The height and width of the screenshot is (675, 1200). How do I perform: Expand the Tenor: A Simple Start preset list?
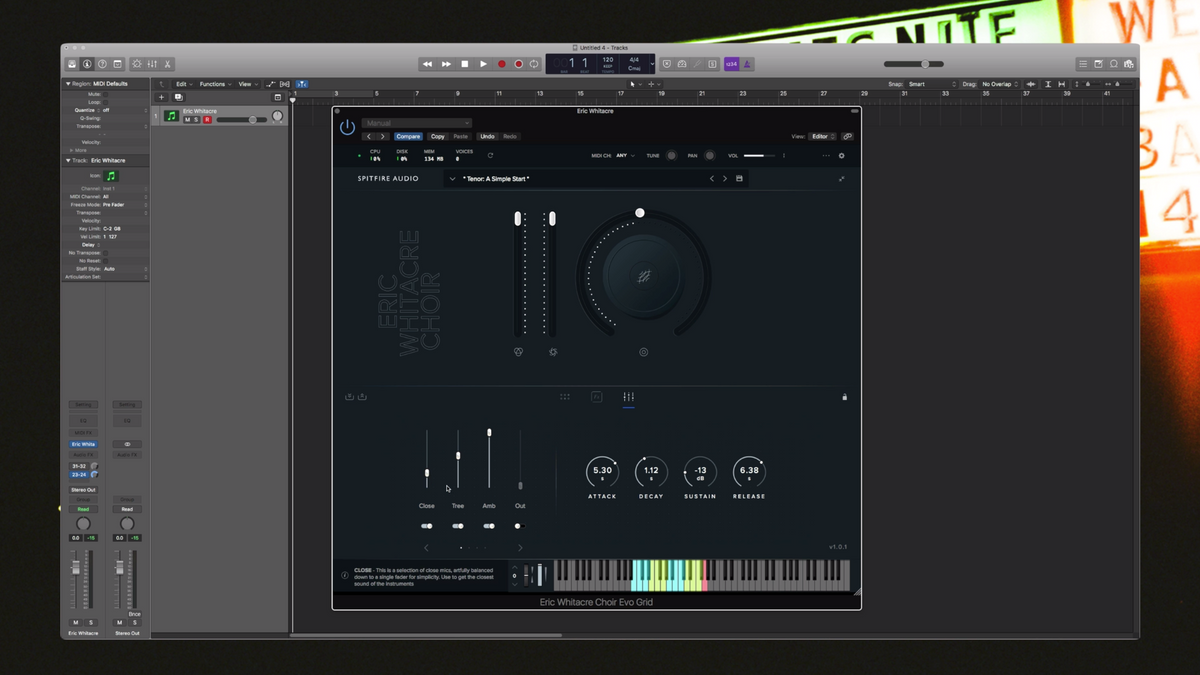pyautogui.click(x=452, y=179)
